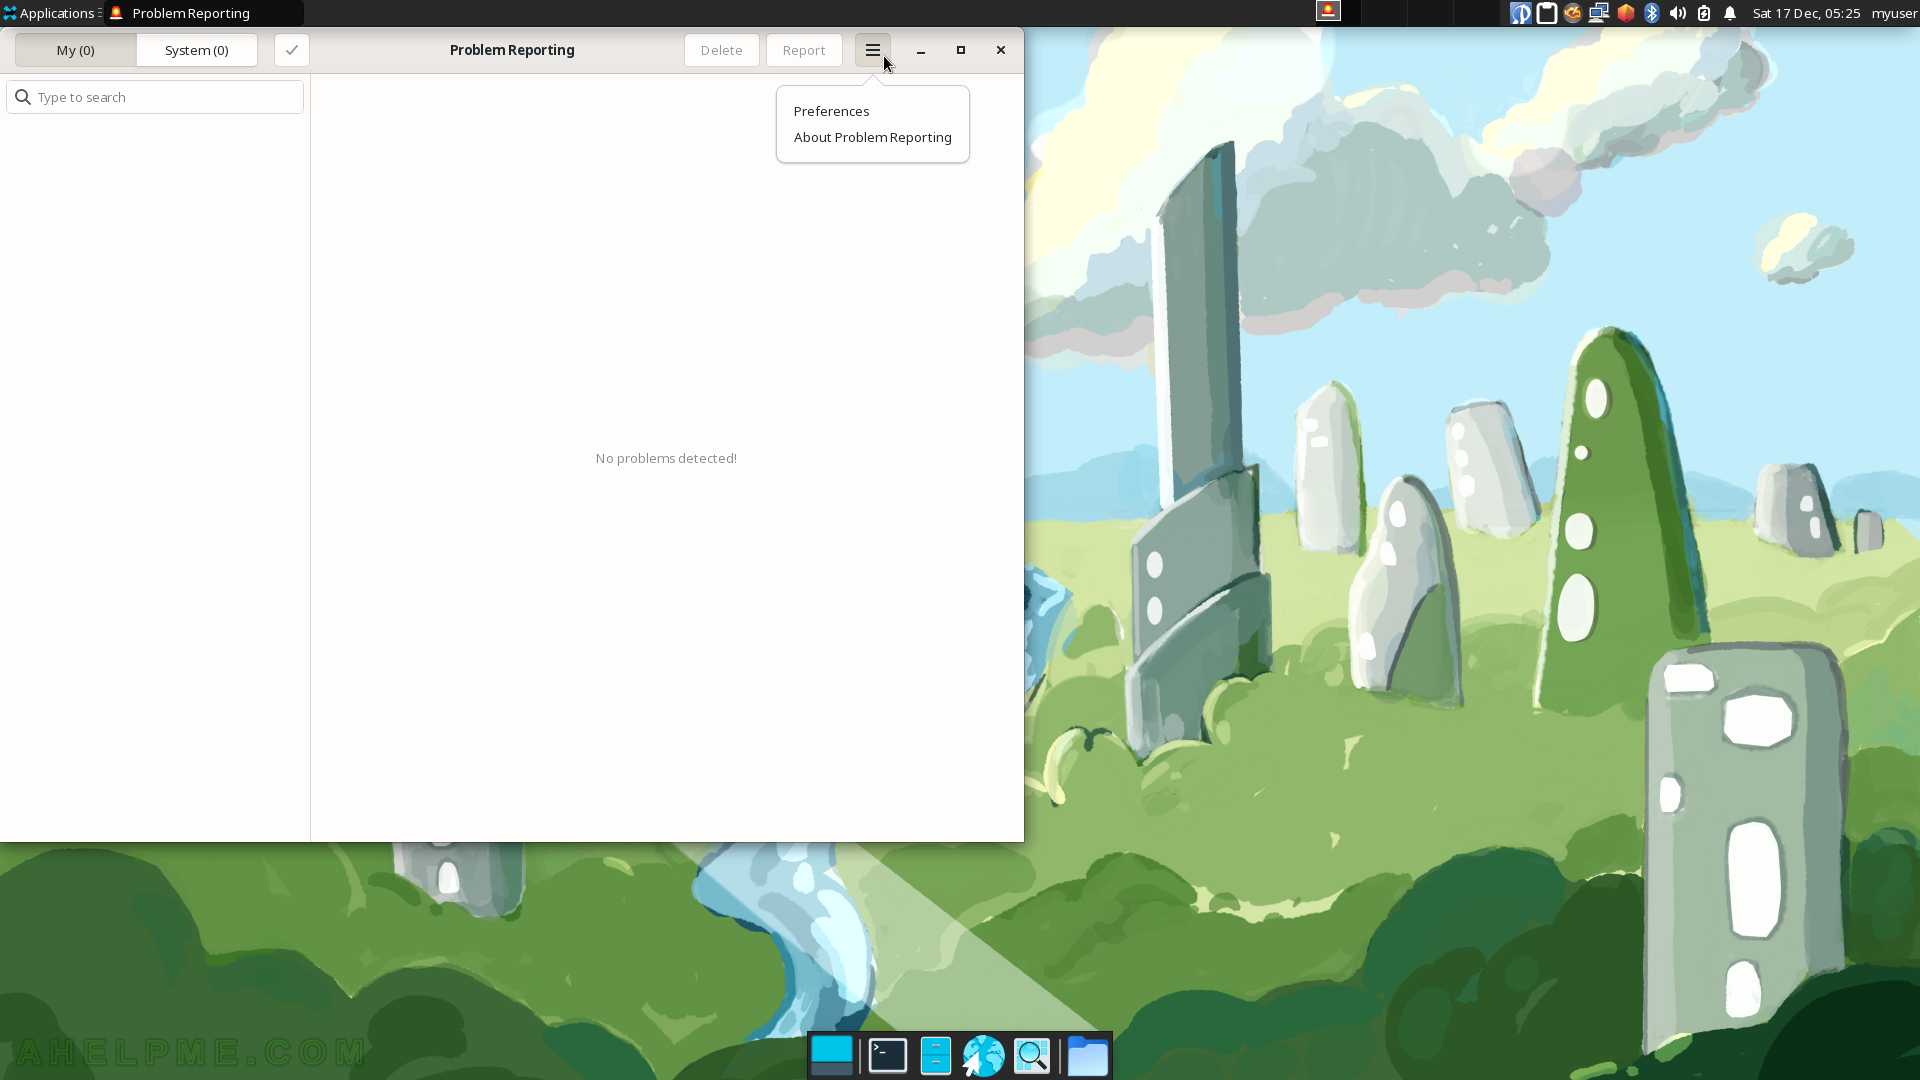Open the network connections tray icon

click(x=1599, y=13)
